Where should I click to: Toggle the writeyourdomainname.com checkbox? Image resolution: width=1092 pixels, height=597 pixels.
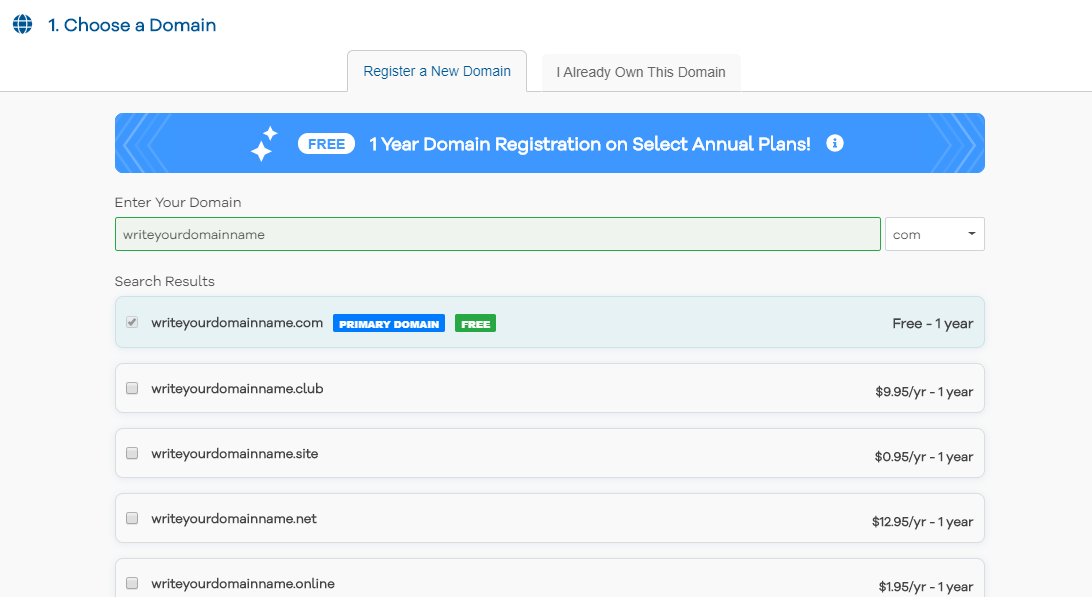point(132,323)
